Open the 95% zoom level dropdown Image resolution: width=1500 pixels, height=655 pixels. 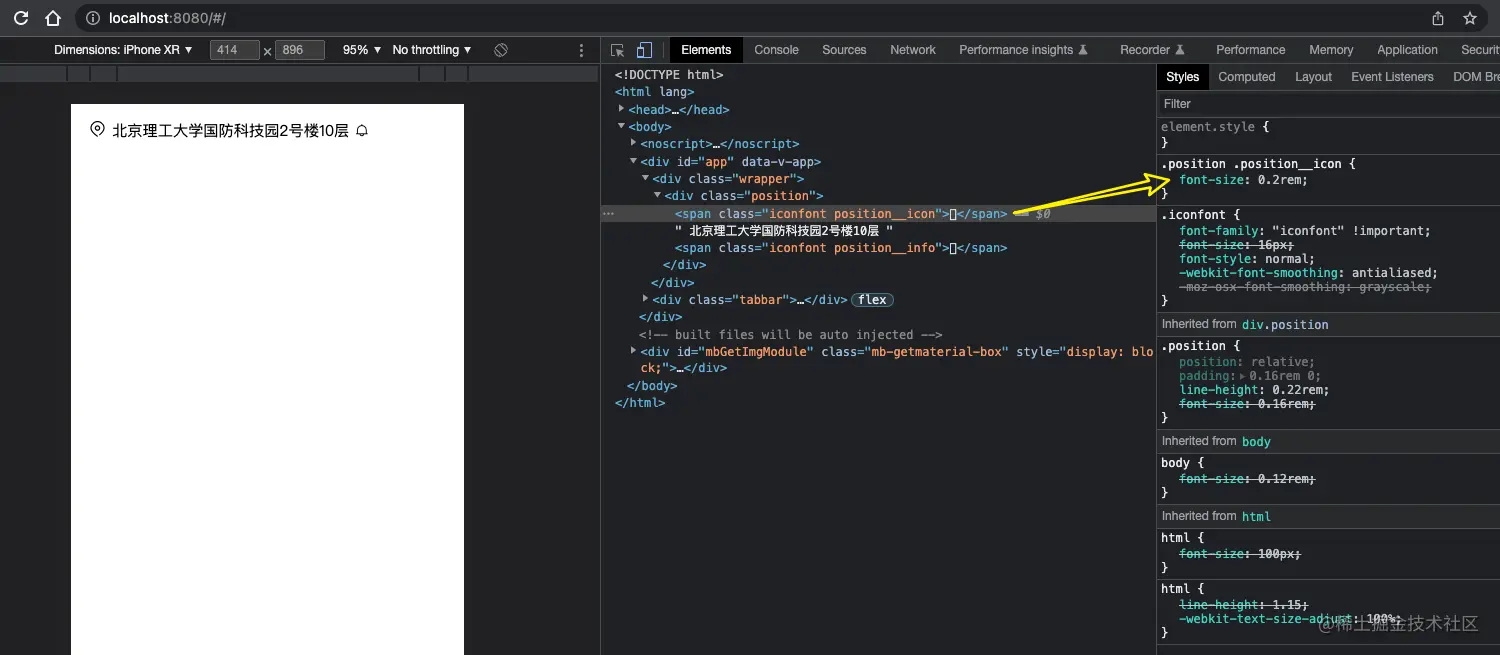coord(362,50)
